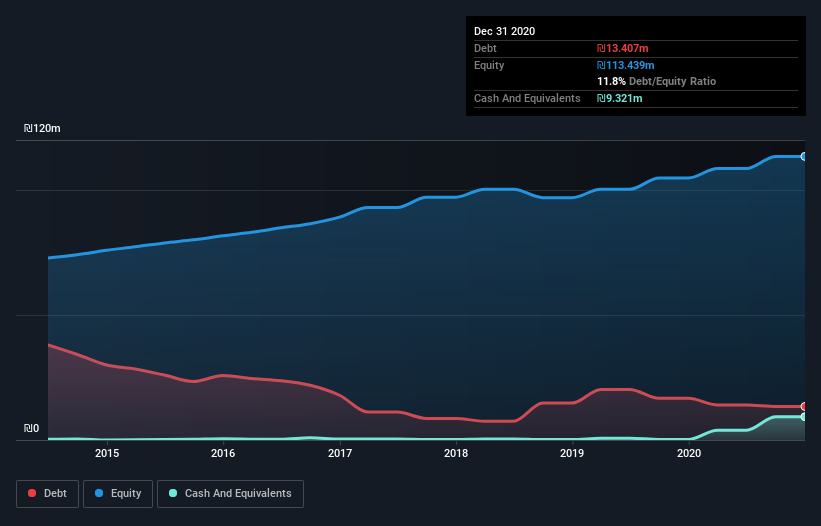Select the Cash endpoint marker on chart
The width and height of the screenshot is (821, 526).
[804, 417]
